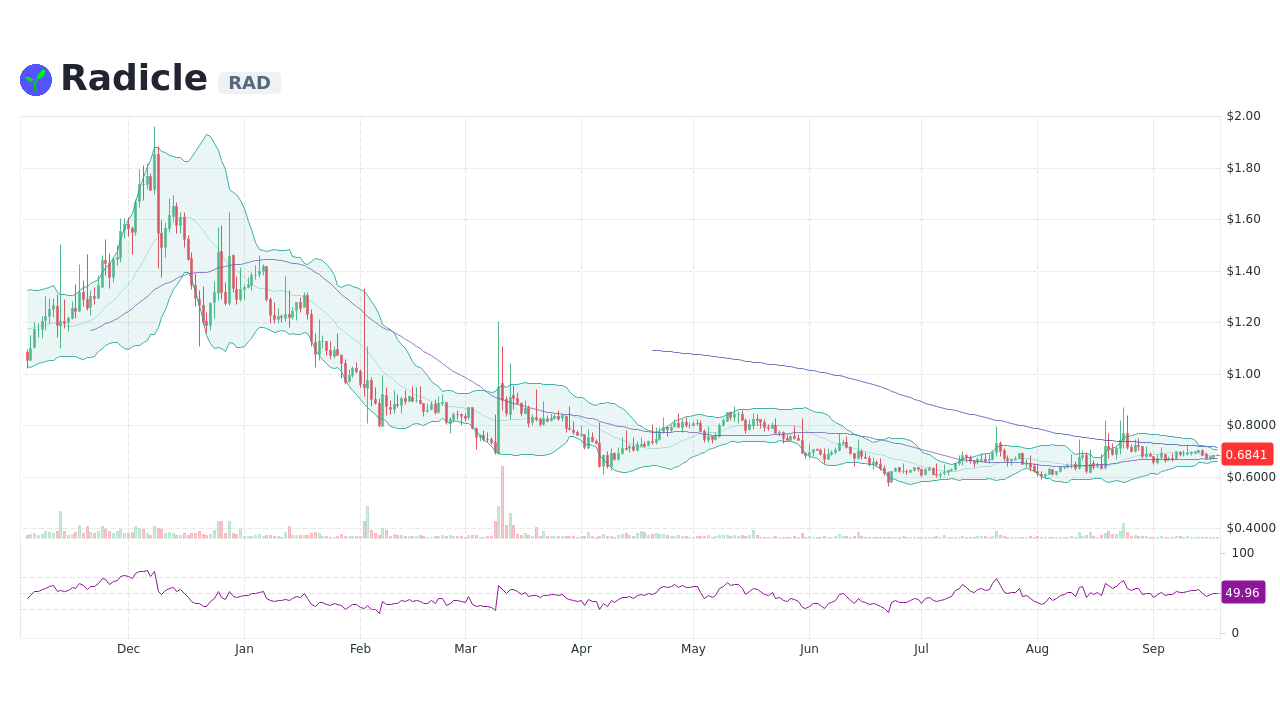Select the Dec label on the time axis
This screenshot has height=720, width=1280.
pos(128,648)
